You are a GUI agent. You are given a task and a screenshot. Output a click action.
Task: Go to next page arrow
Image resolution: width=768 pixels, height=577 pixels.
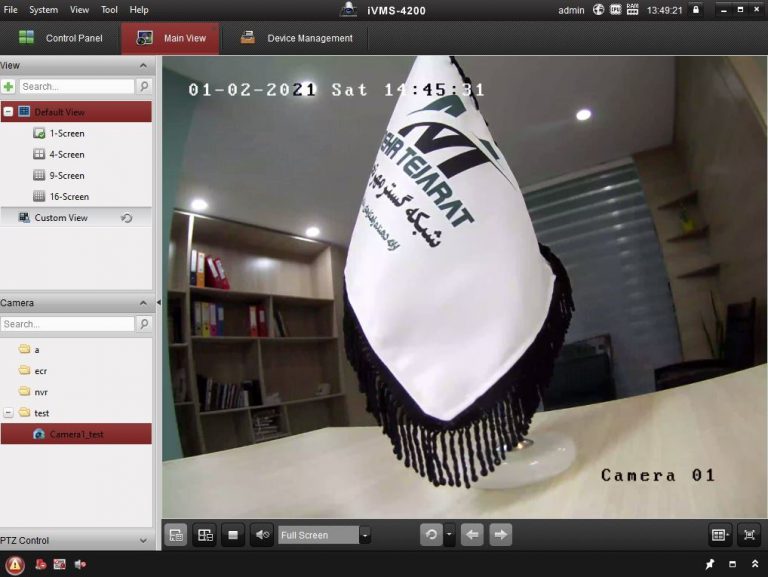500,534
